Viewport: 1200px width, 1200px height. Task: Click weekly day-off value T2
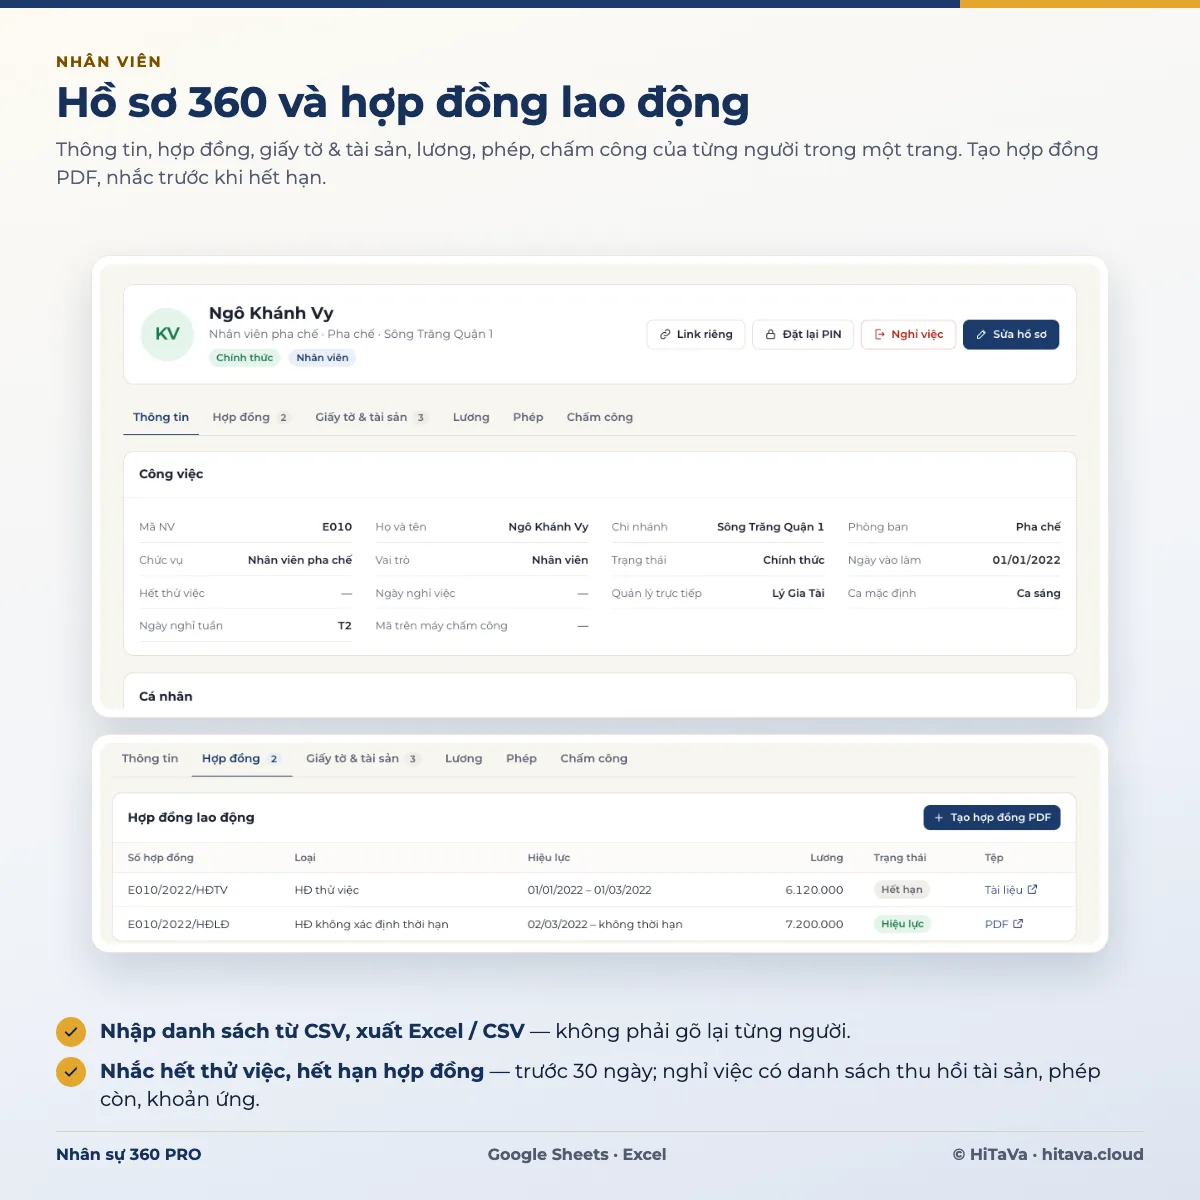tap(345, 626)
